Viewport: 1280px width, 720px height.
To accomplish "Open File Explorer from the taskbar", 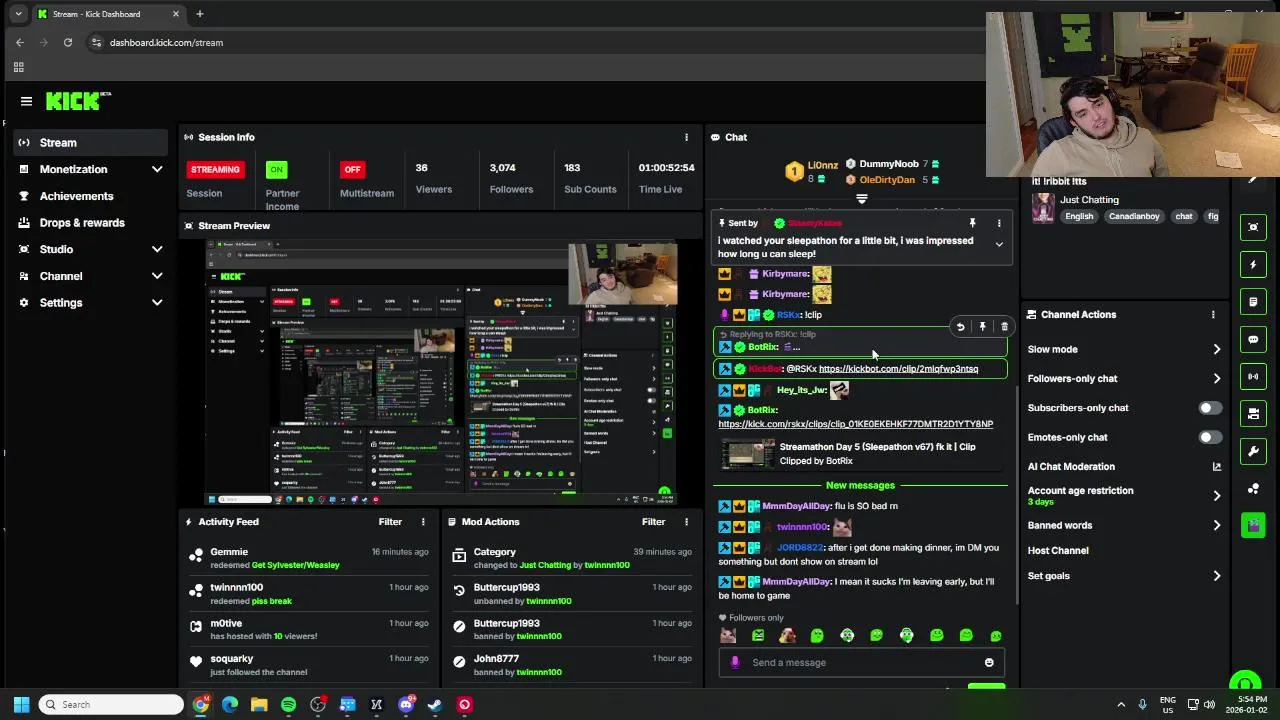I will pyautogui.click(x=259, y=705).
